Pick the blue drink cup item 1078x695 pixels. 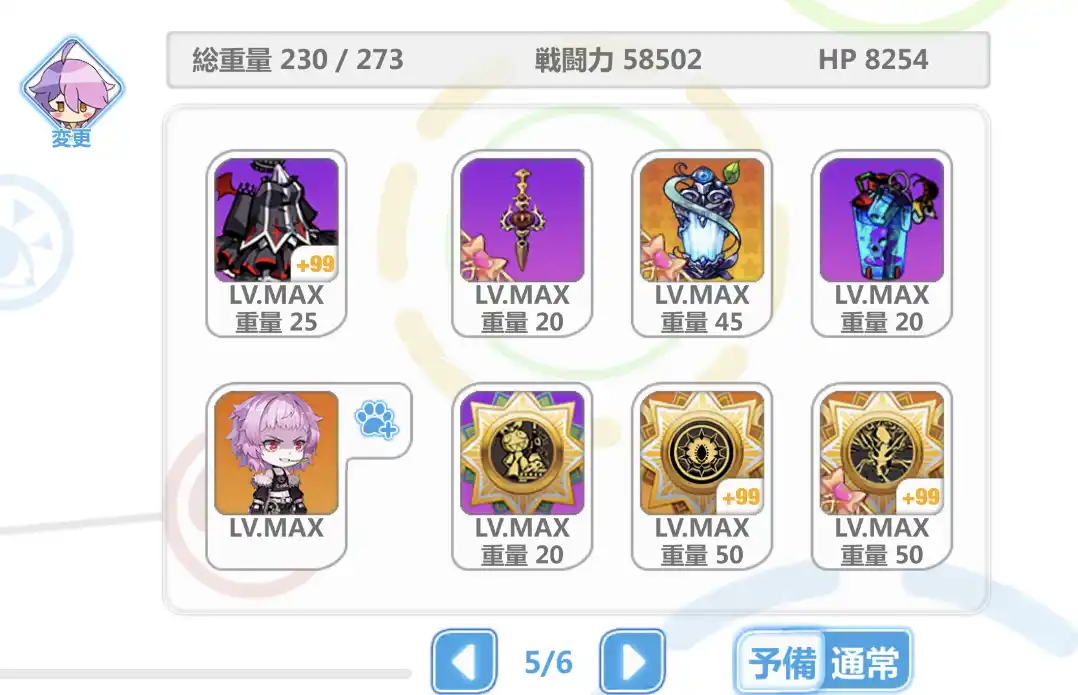882,243
